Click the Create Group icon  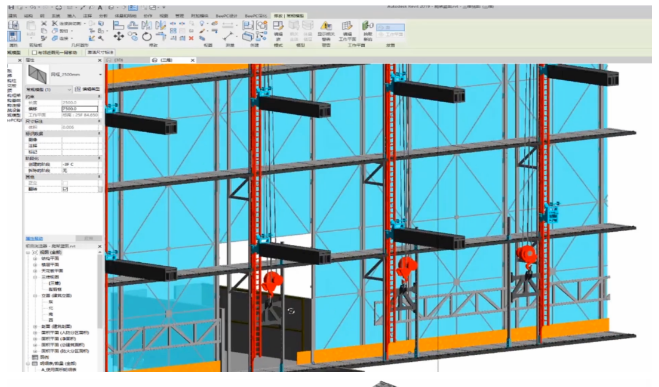[x=261, y=25]
